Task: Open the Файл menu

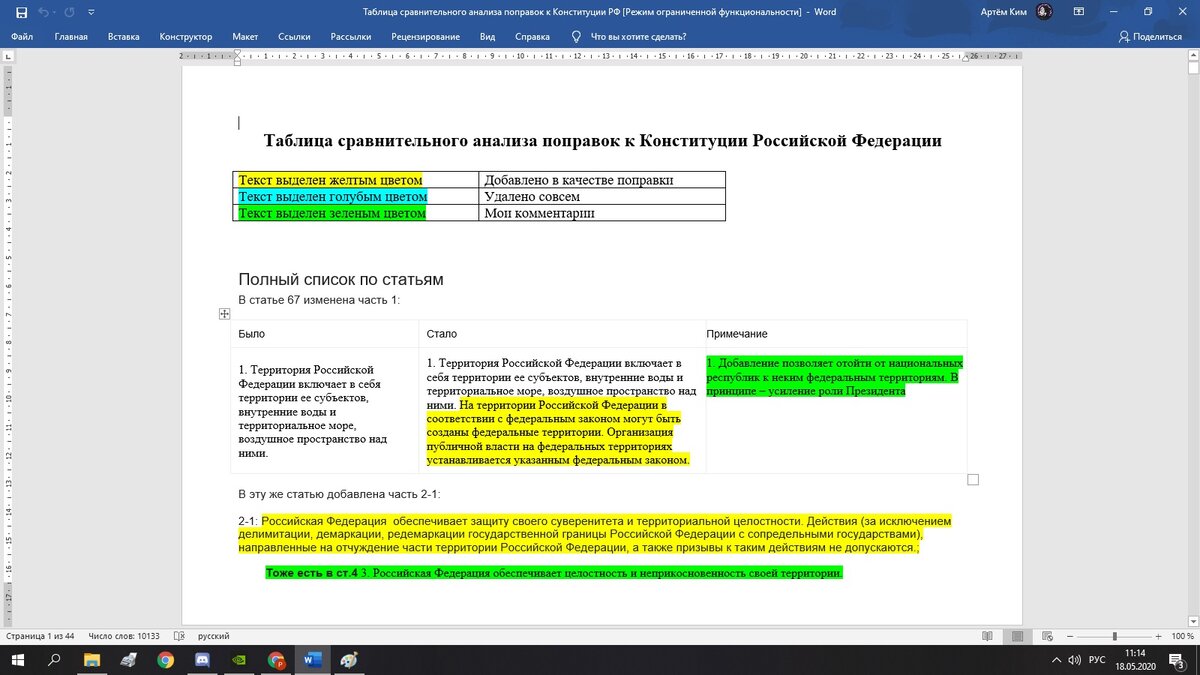Action: [x=22, y=37]
